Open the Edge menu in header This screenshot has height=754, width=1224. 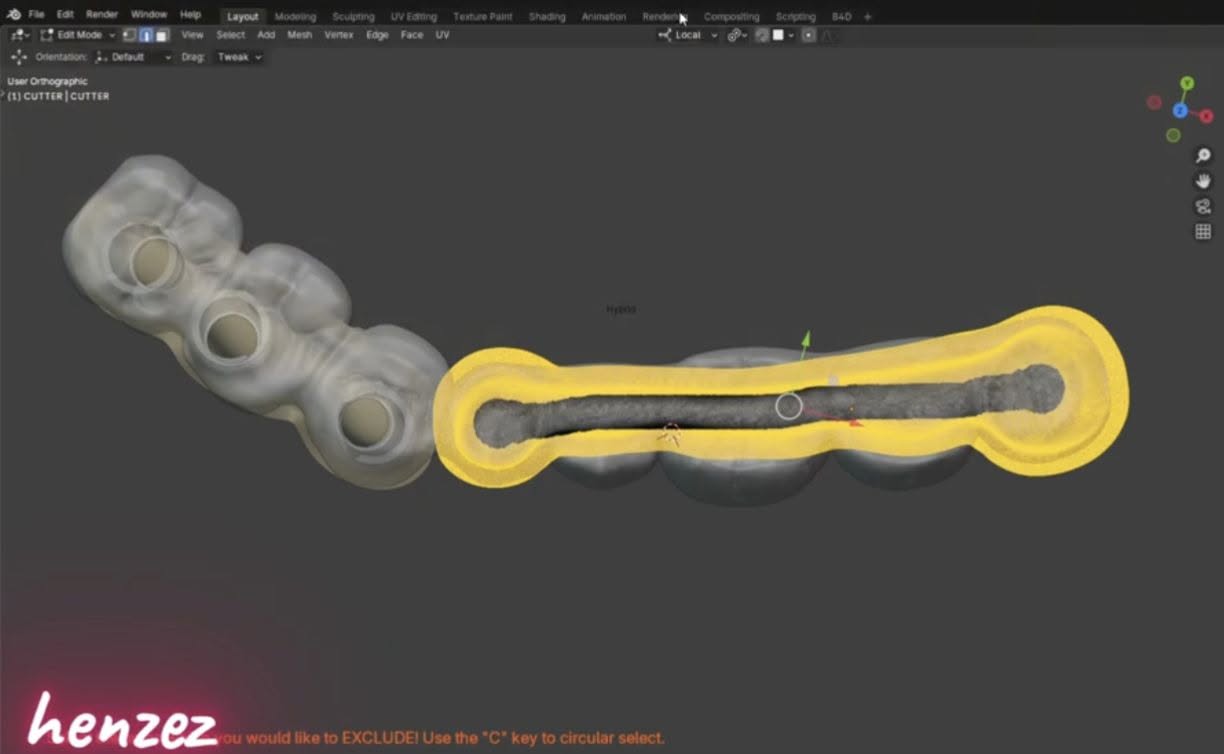pyautogui.click(x=377, y=35)
